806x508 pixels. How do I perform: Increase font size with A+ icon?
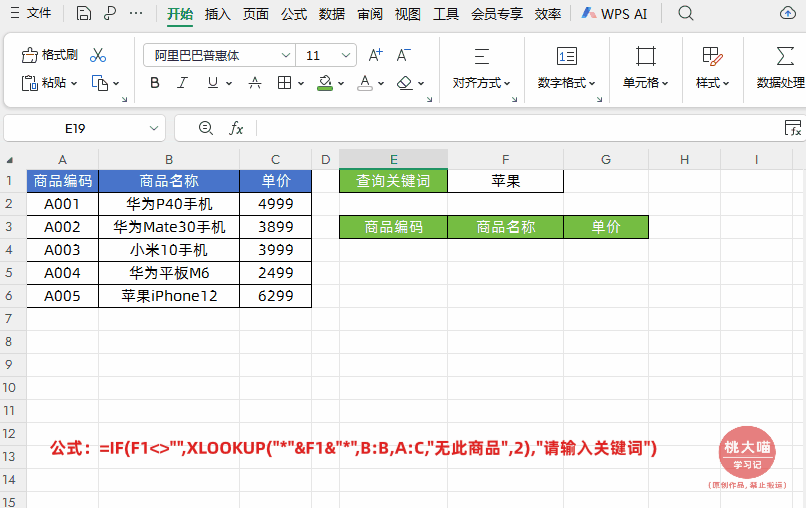point(375,55)
